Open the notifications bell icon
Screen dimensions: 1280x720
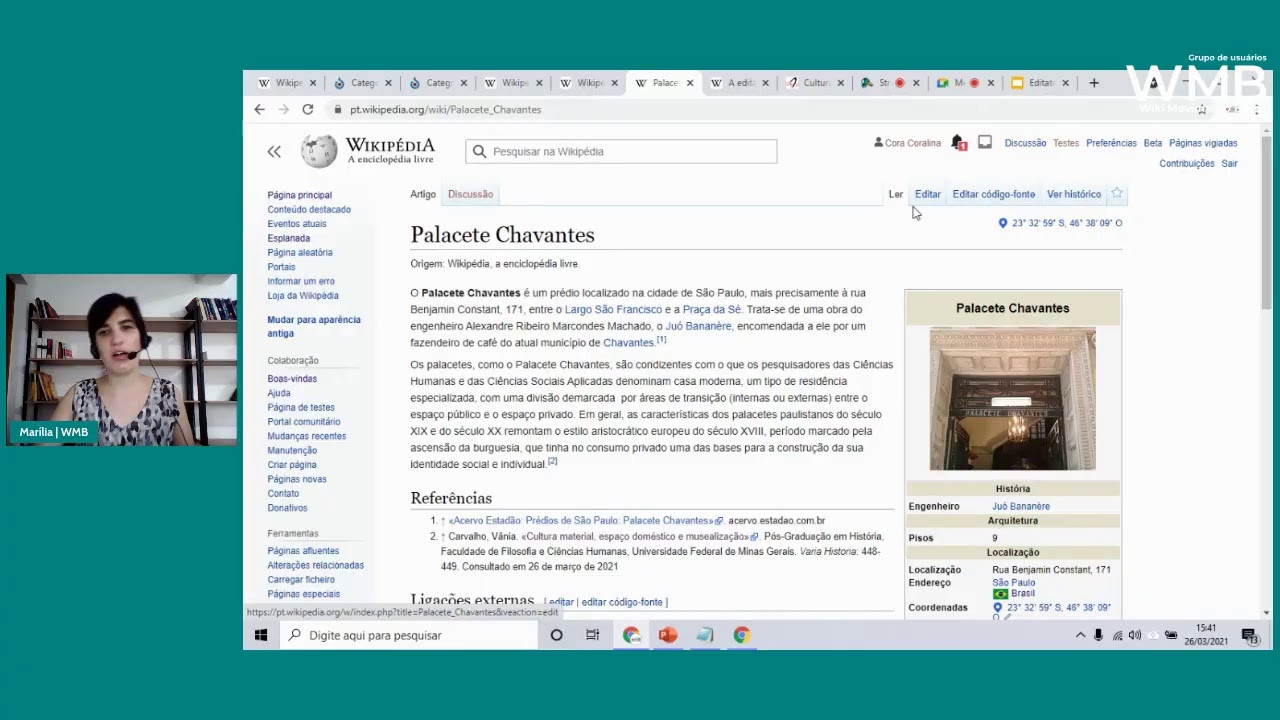coord(958,143)
